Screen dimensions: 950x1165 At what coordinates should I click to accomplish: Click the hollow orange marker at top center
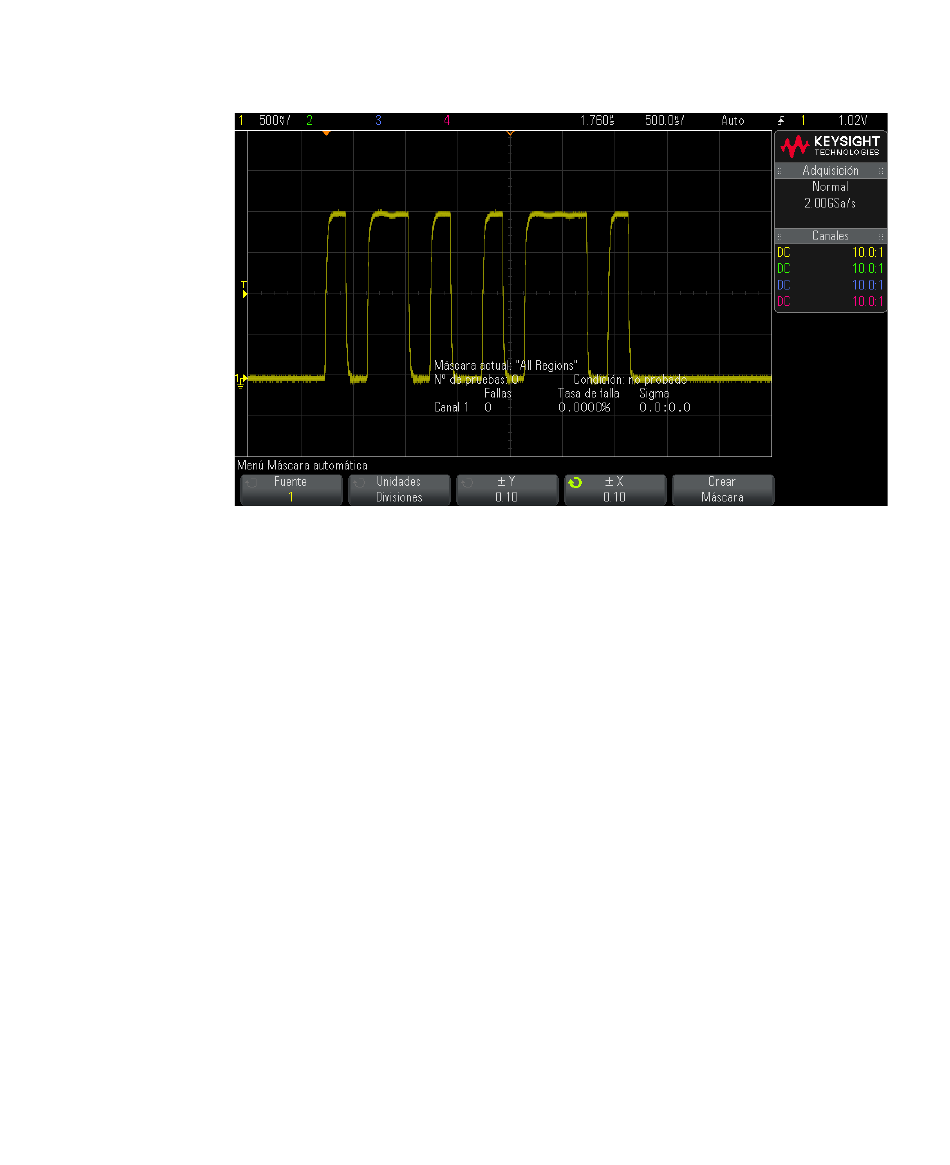click(510, 133)
